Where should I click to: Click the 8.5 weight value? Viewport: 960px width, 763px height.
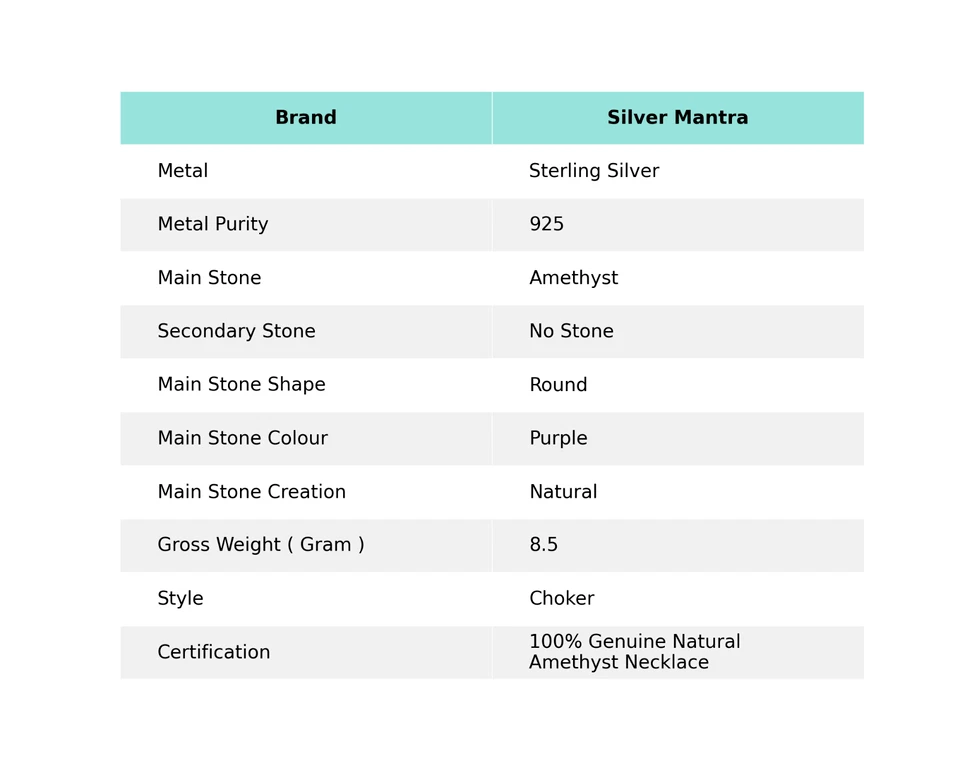coord(544,545)
